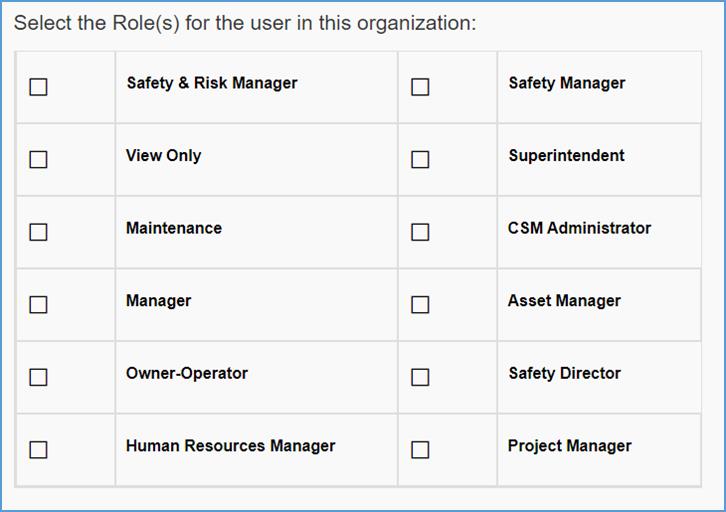
Task: Click the Safety Director label text
Action: click(564, 373)
